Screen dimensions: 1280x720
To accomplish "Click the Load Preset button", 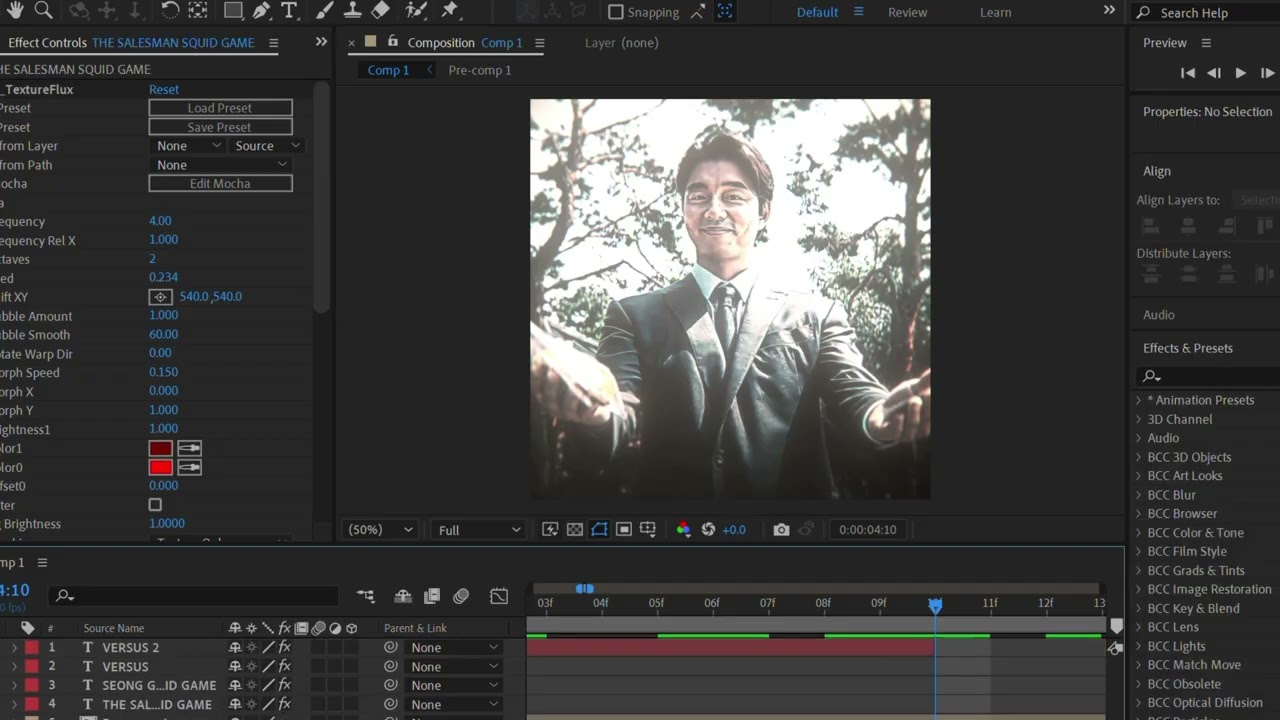I will 220,108.
